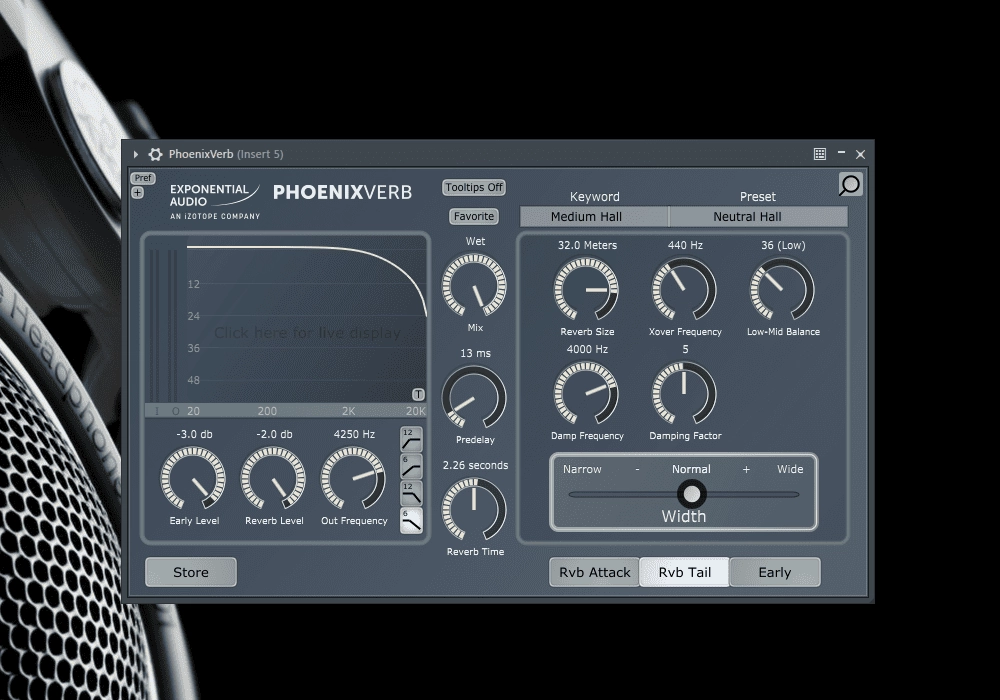This screenshot has height=700, width=1000.
Task: Open the Preset dropdown showing Neutral Hall
Action: point(758,217)
